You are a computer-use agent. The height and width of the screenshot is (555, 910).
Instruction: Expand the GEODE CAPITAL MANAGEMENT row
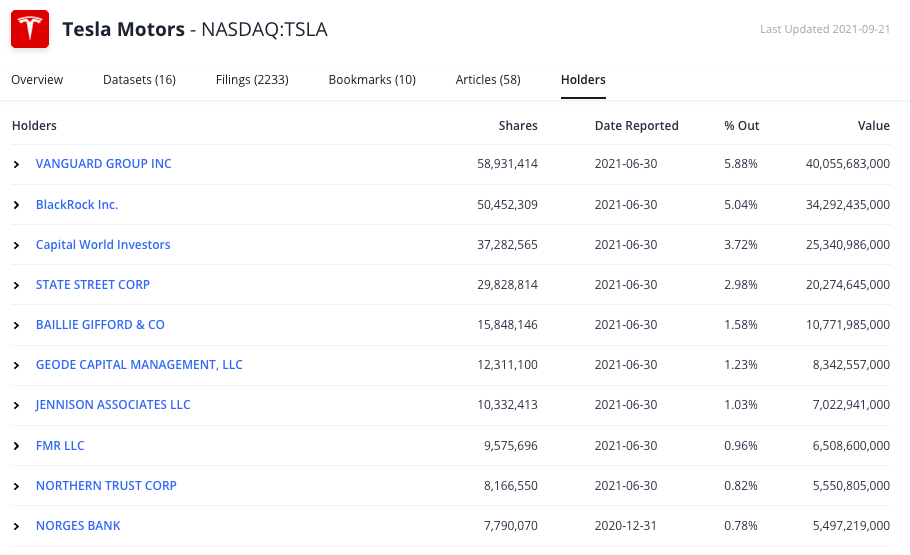[x=16, y=365]
